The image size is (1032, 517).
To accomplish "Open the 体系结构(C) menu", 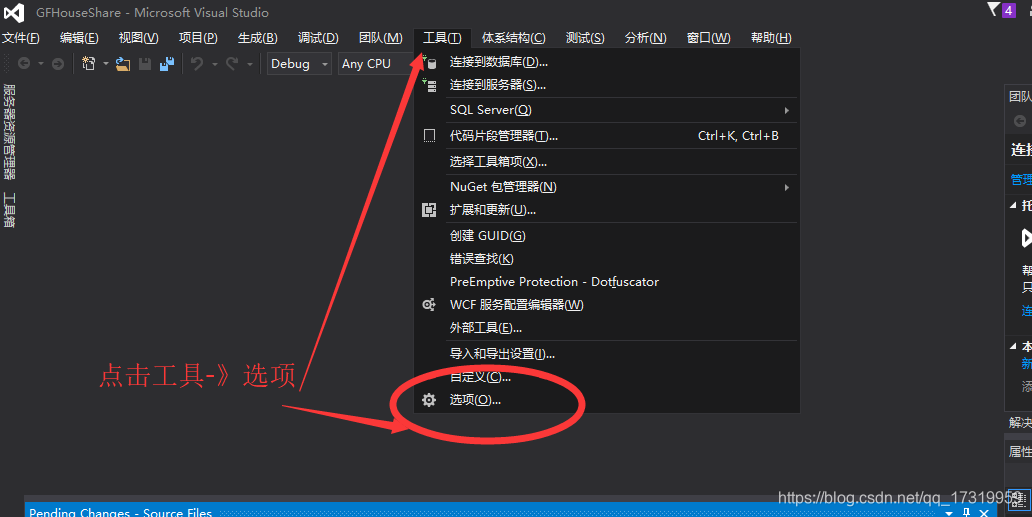I will pos(513,37).
